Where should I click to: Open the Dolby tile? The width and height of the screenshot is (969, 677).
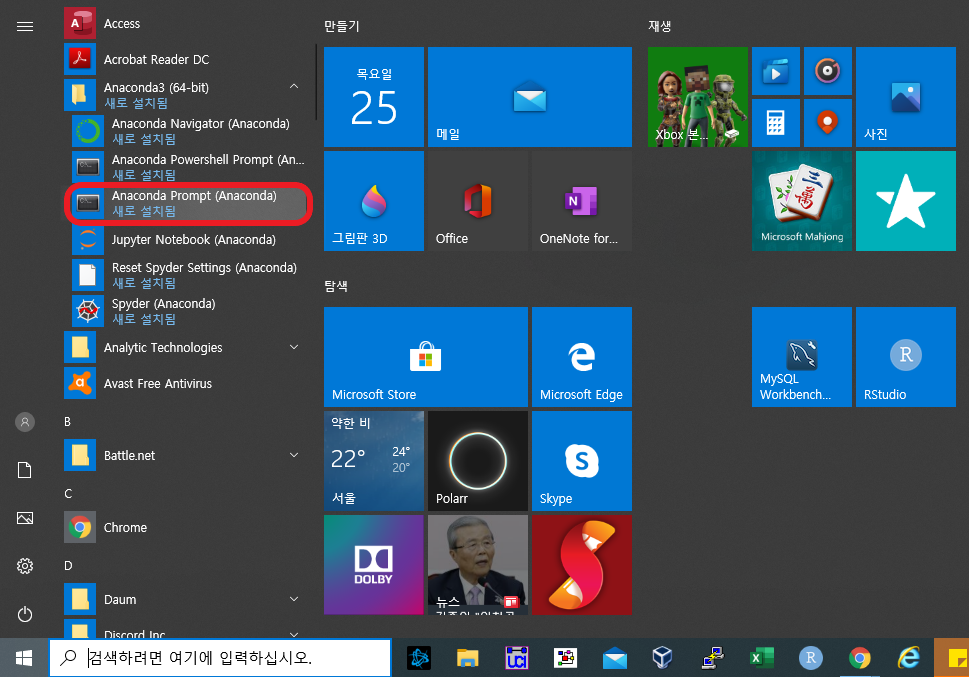point(374,564)
